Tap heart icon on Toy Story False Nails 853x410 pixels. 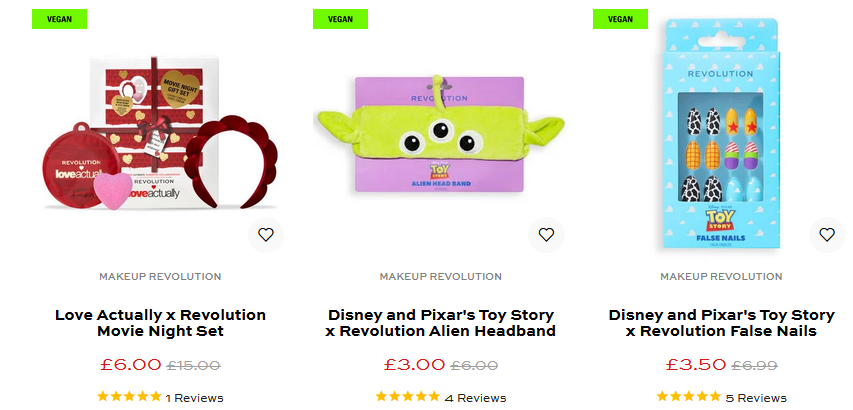point(827,235)
